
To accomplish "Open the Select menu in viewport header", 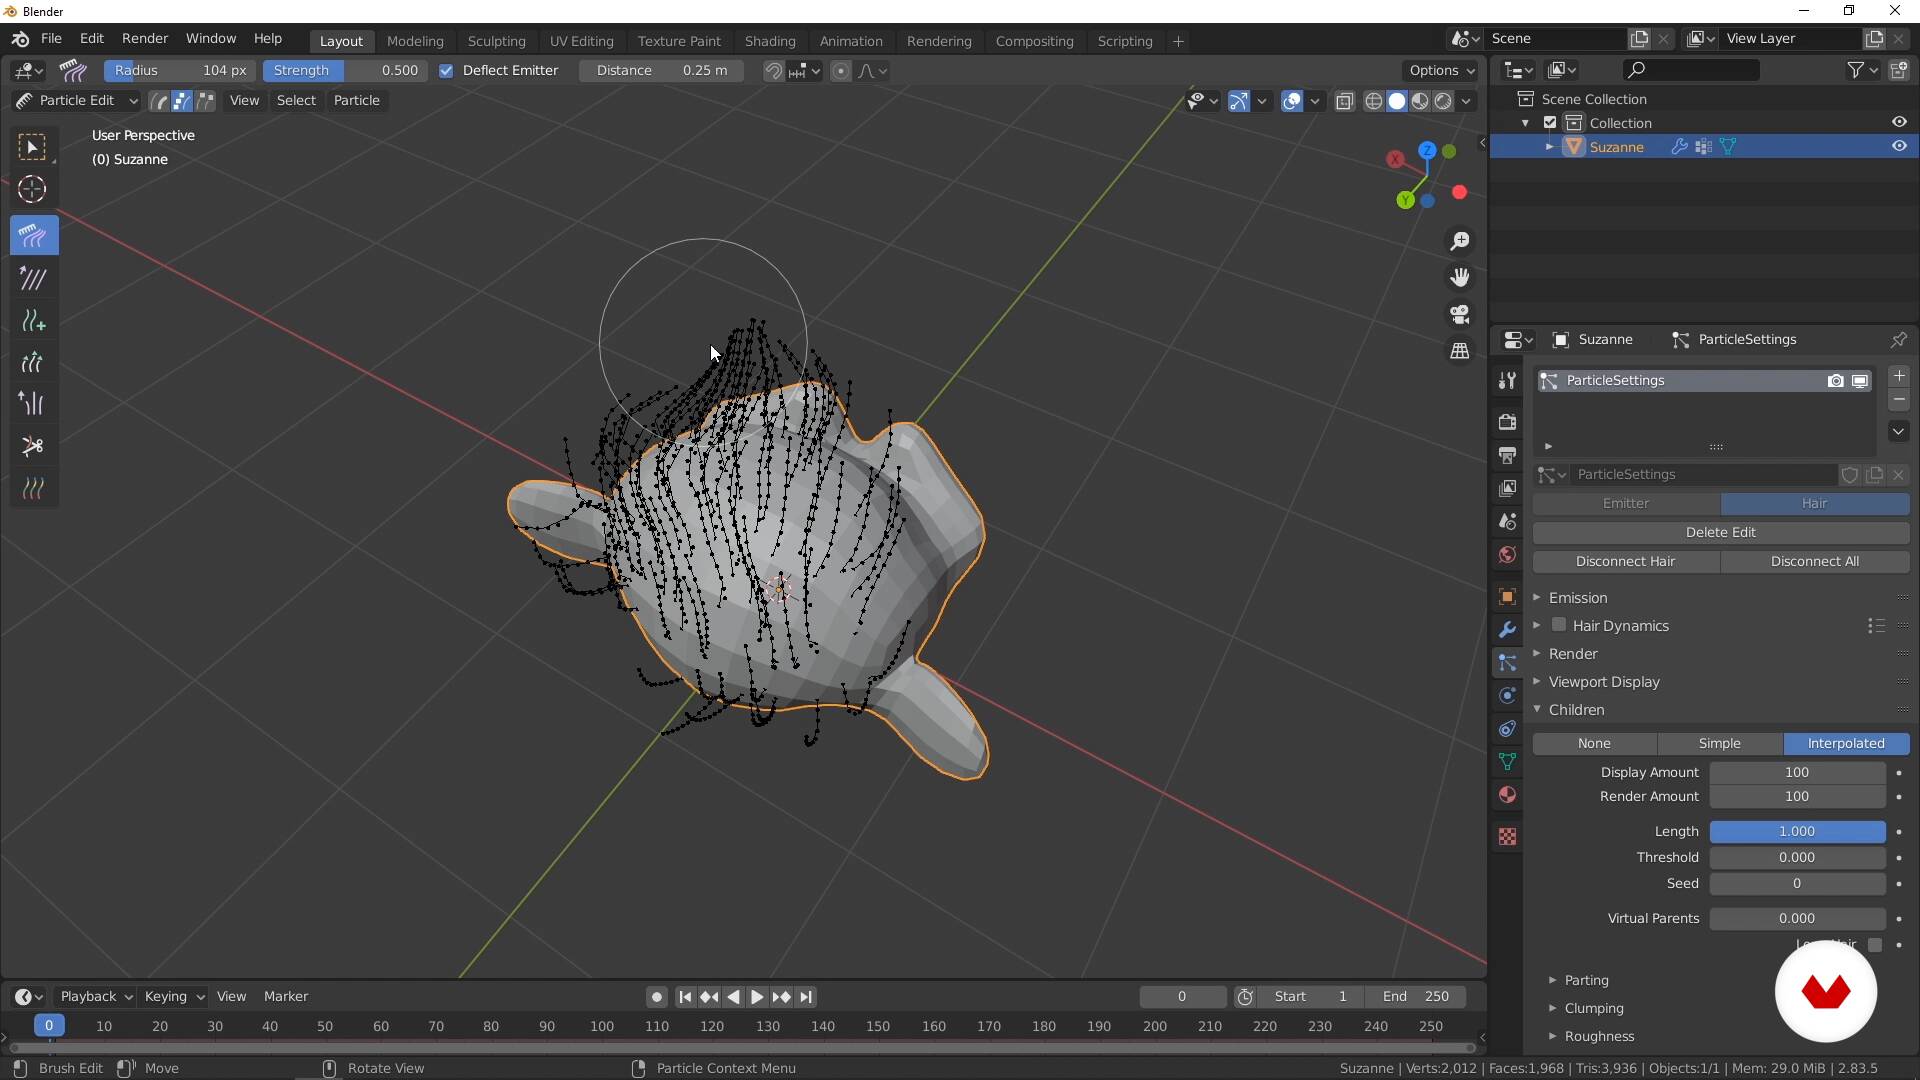I will coord(296,100).
